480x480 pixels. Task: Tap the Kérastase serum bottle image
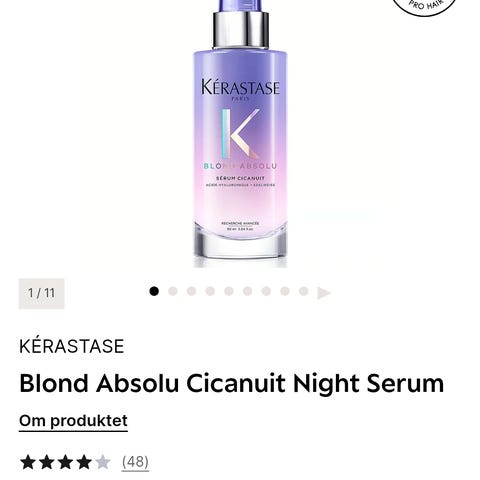click(x=240, y=133)
